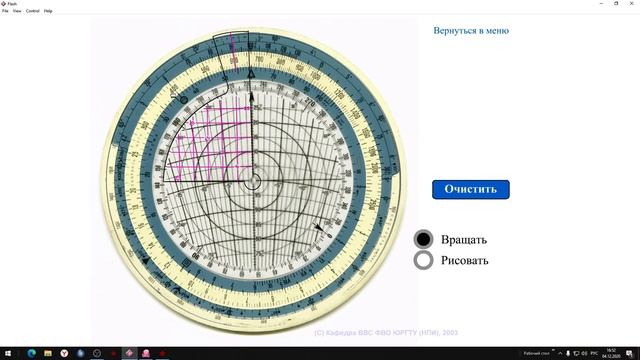Select the Вращать radio button

[x=423, y=239]
